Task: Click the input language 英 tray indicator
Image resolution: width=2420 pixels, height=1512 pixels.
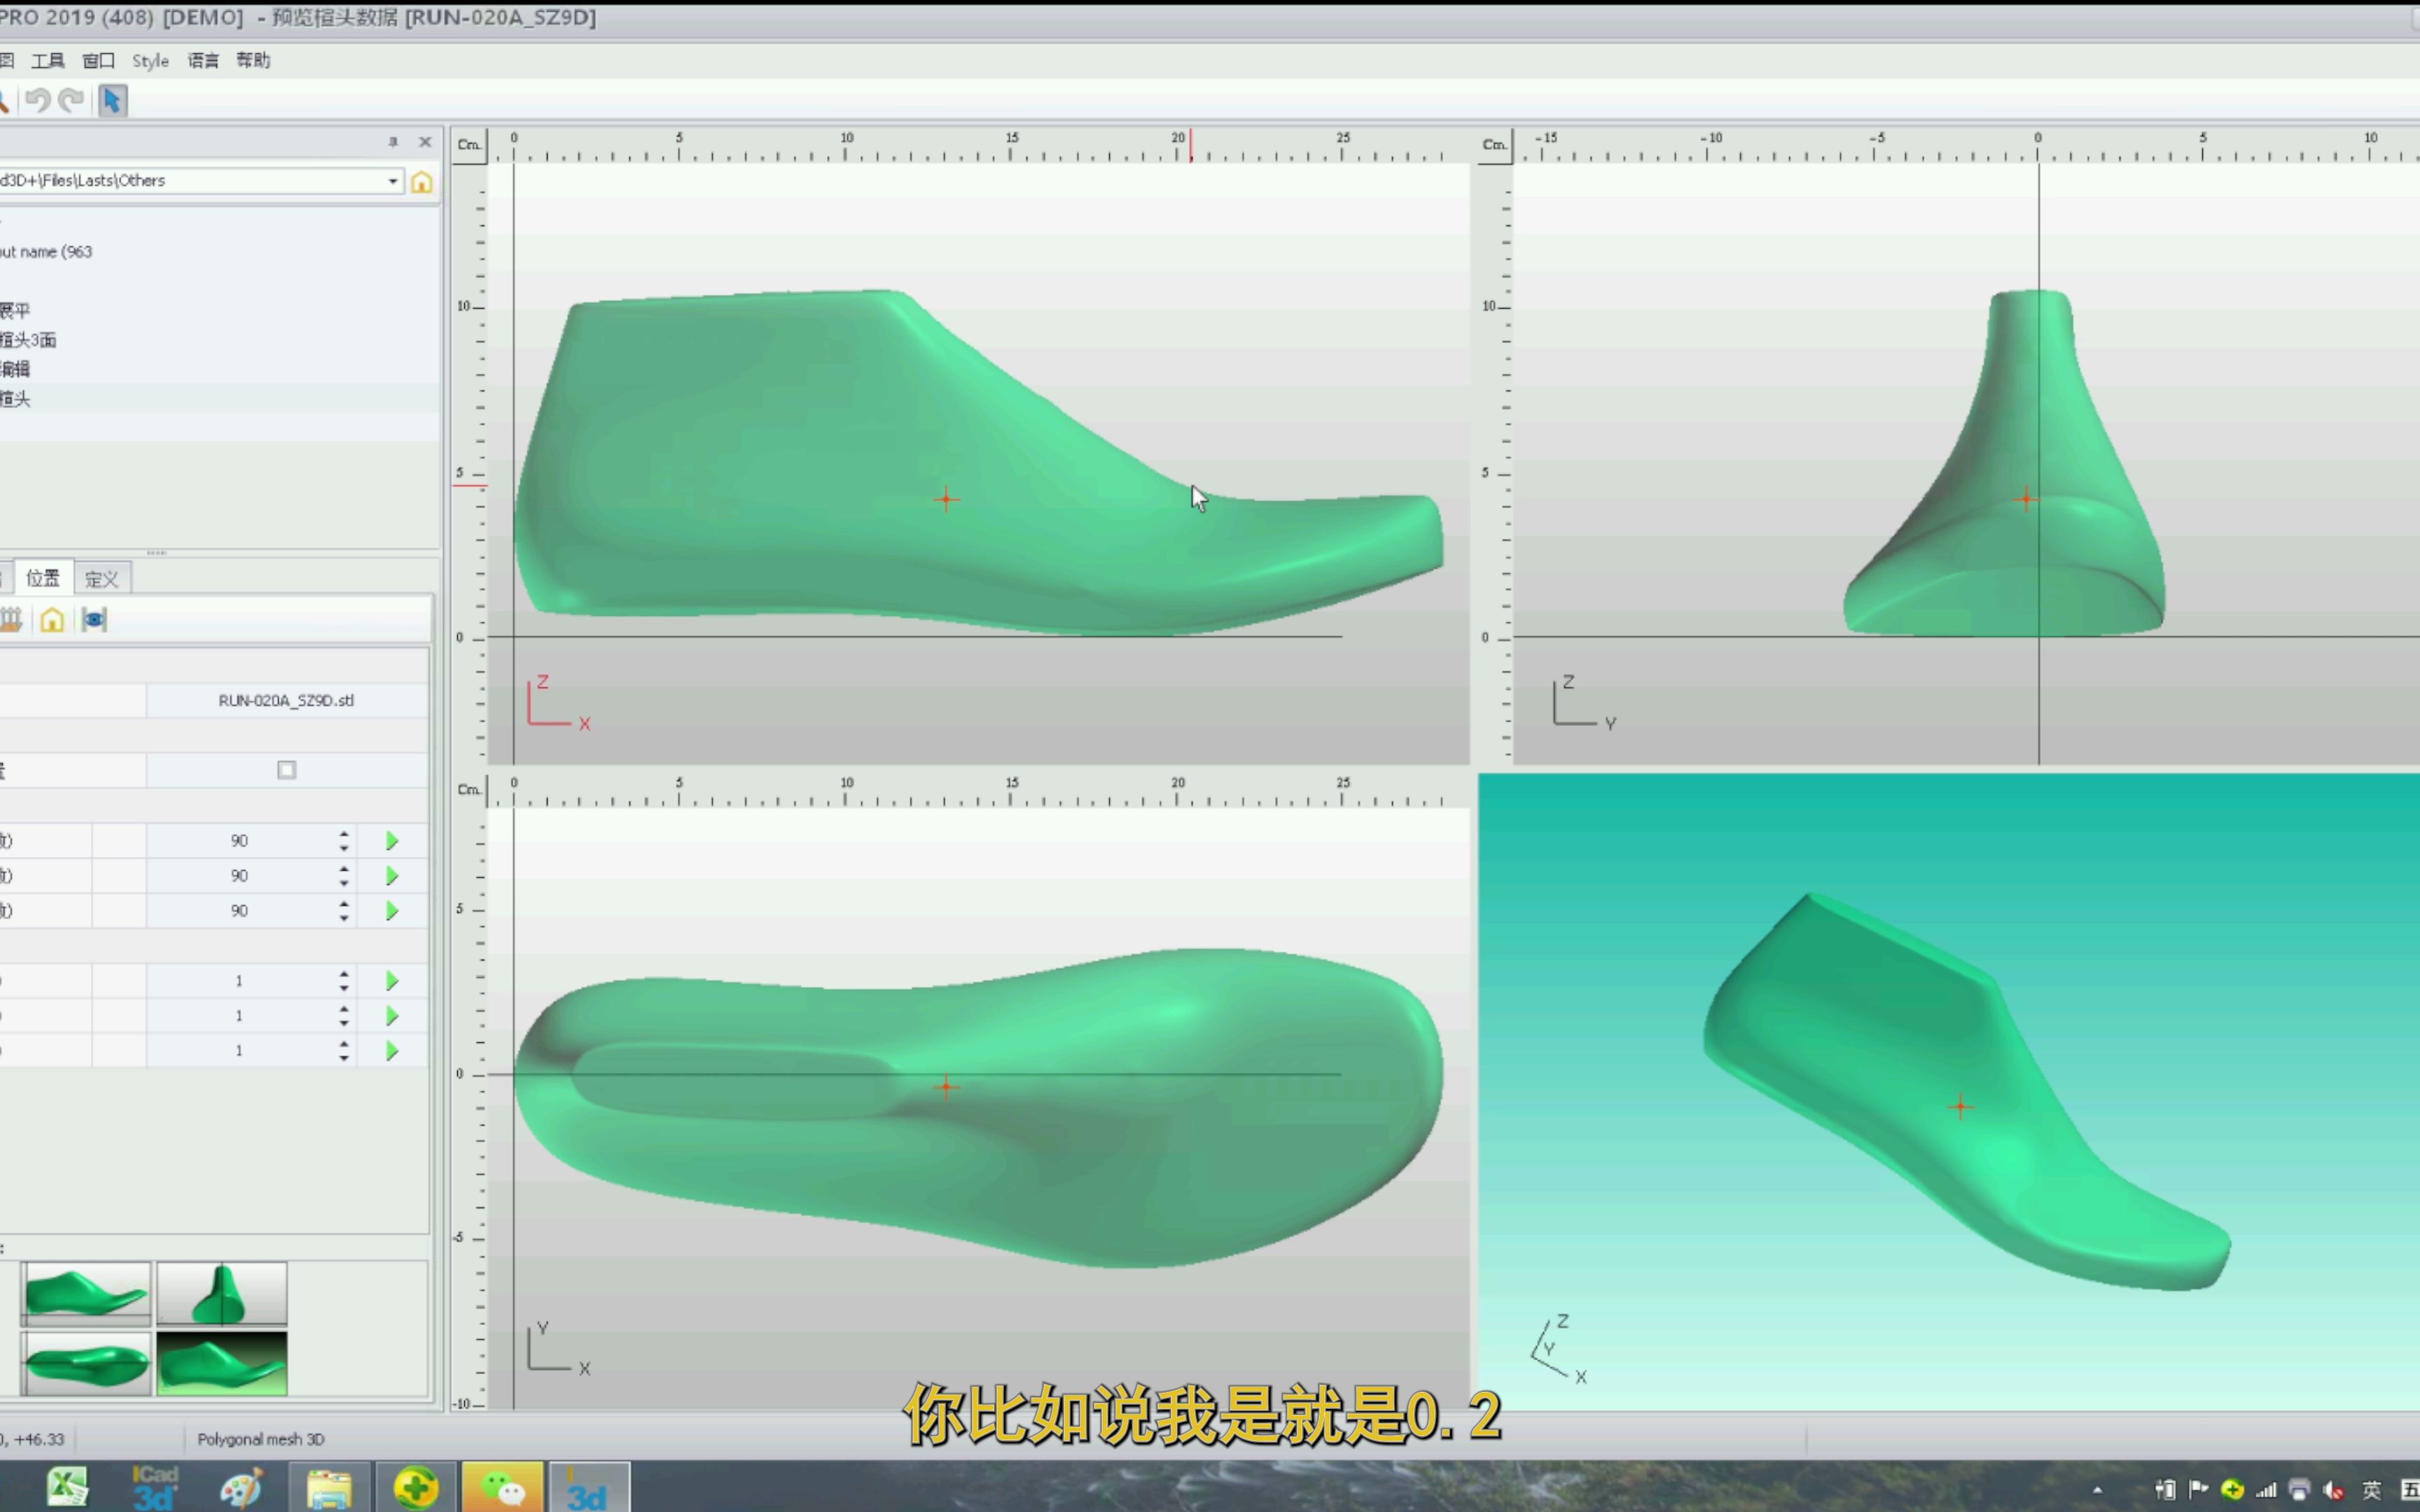Action: point(2371,1490)
